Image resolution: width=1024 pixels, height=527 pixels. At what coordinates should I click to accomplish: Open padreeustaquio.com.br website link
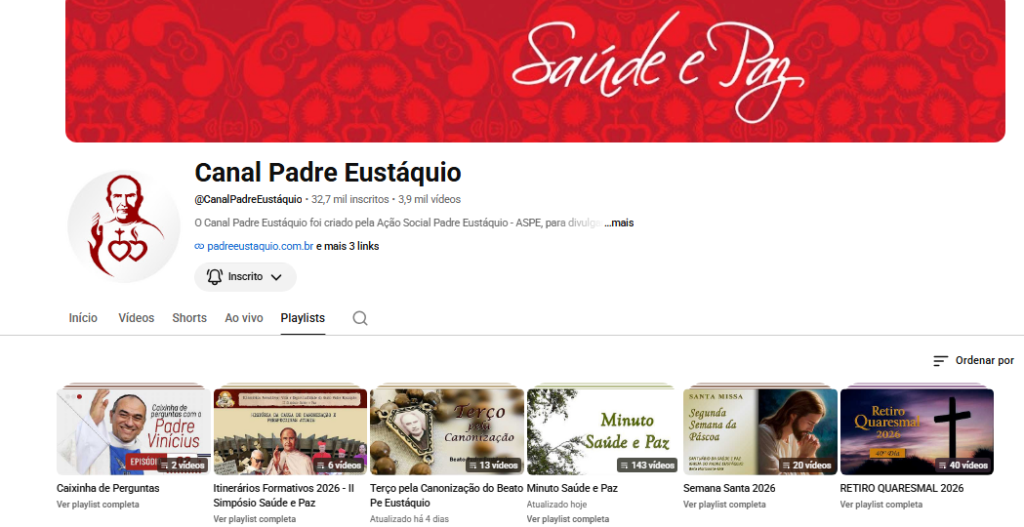pos(260,246)
